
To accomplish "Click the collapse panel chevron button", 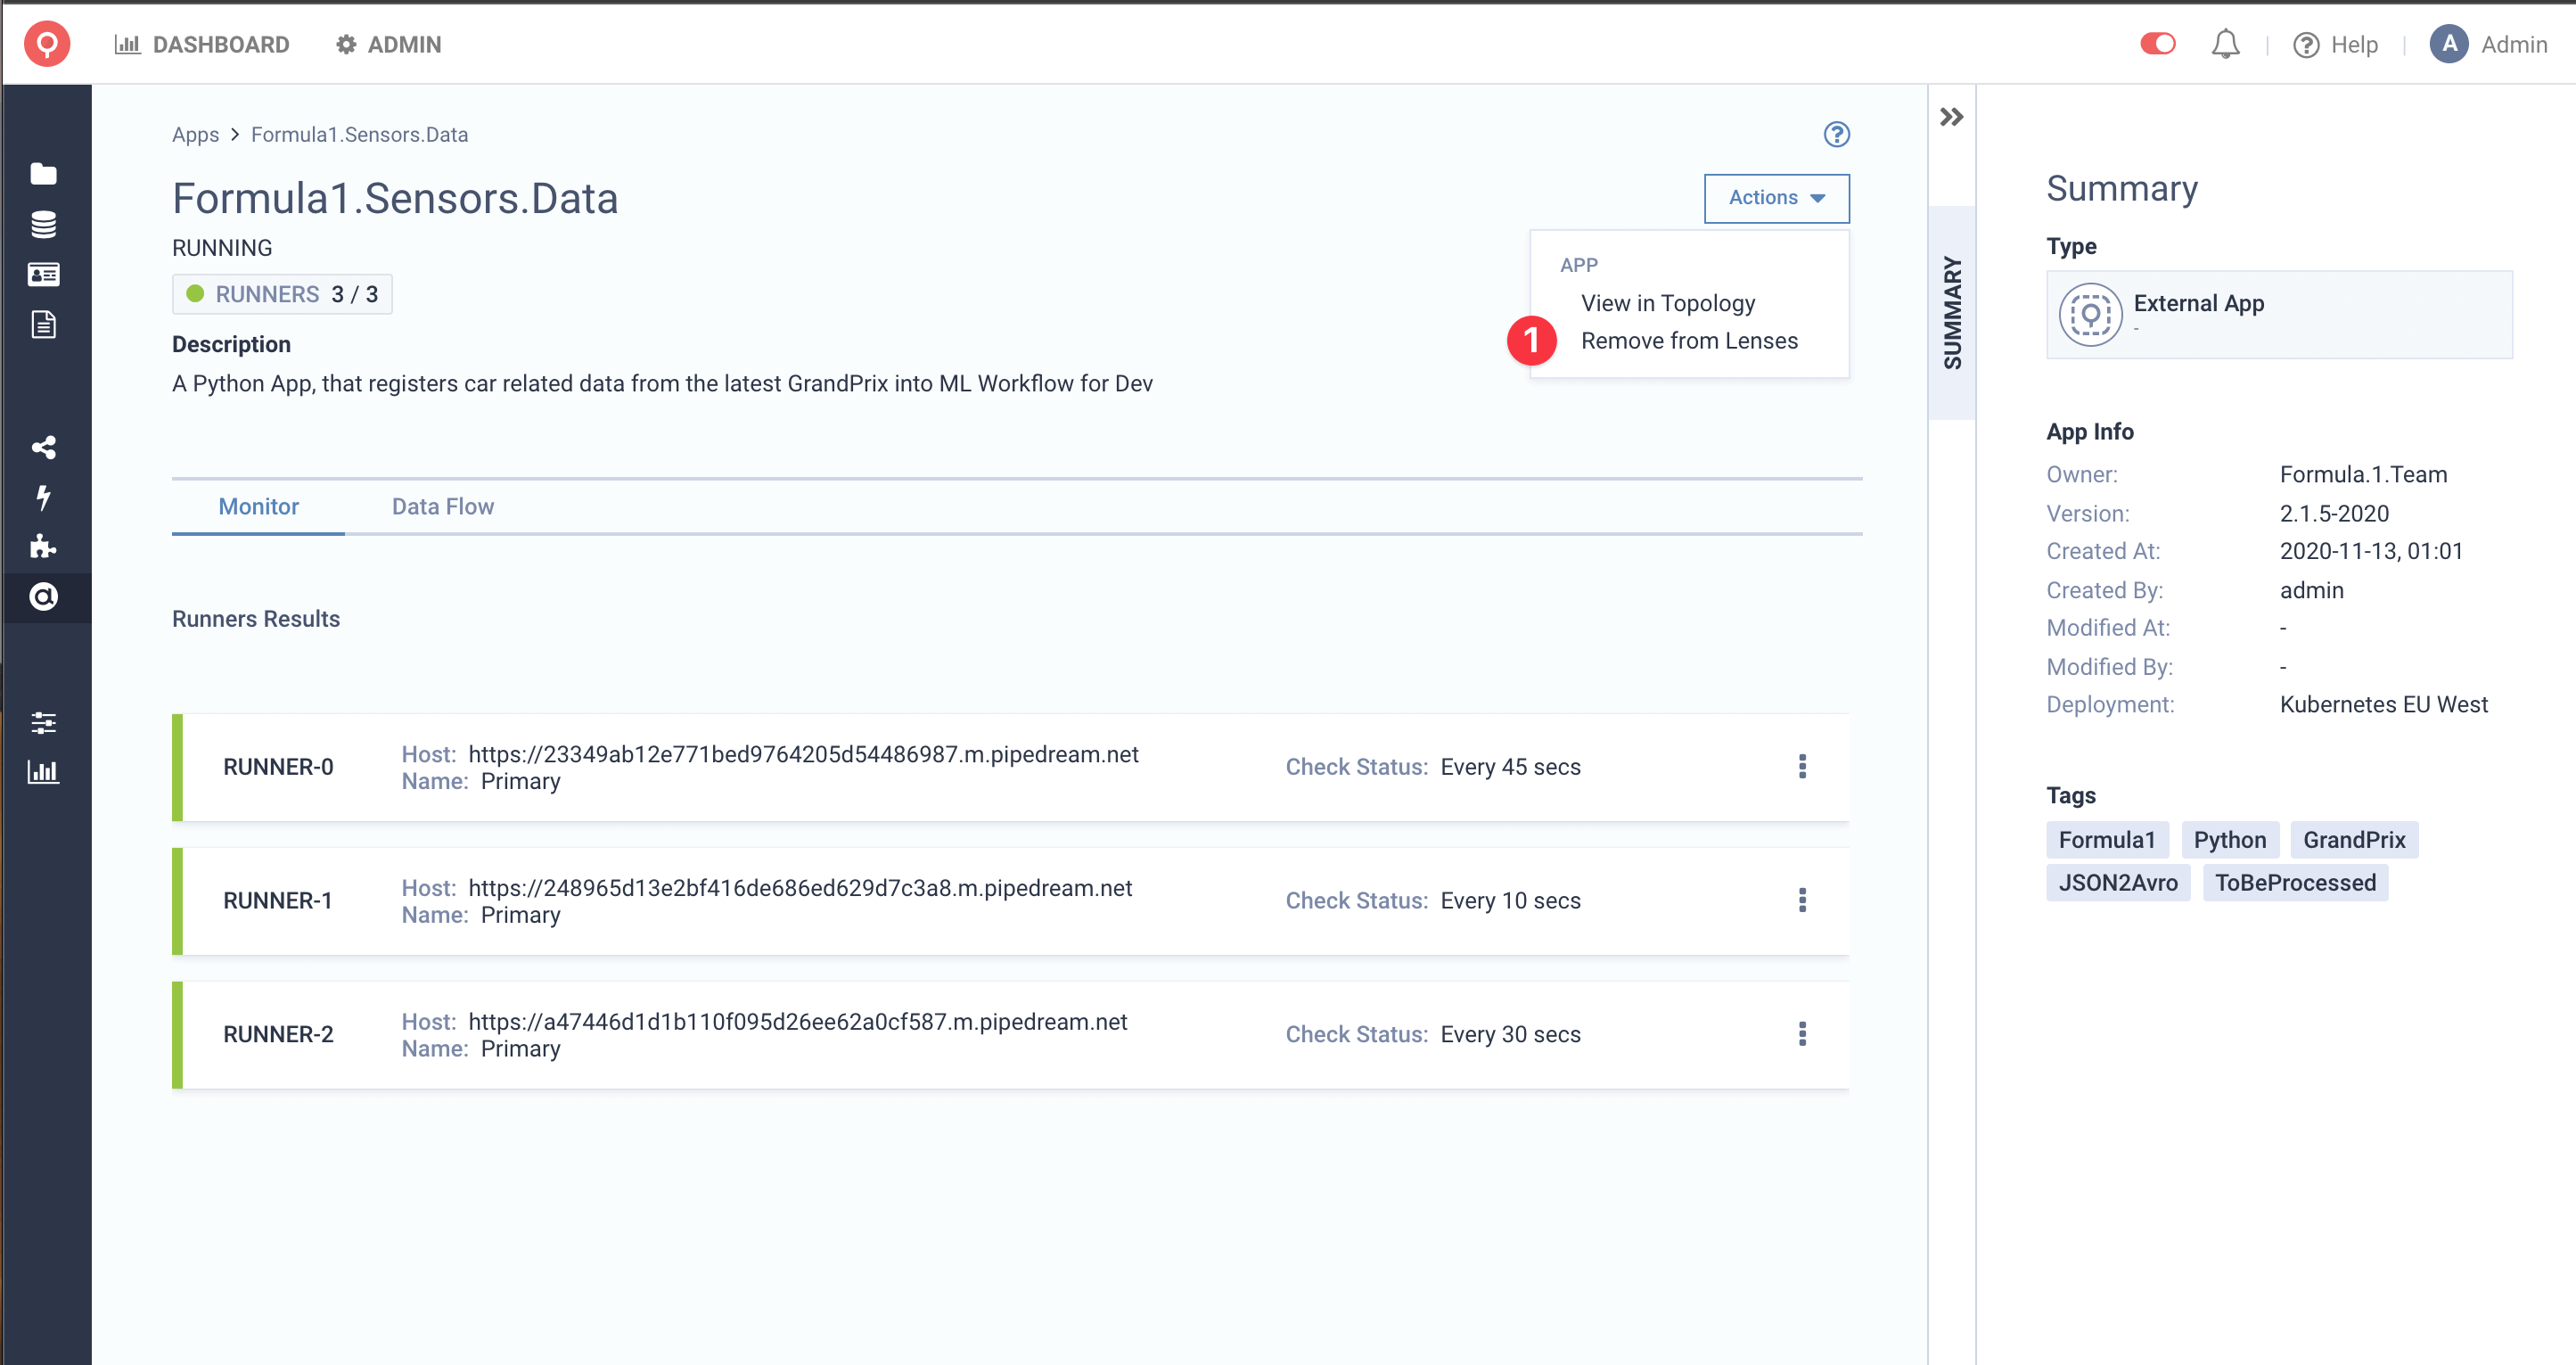I will click(1952, 116).
